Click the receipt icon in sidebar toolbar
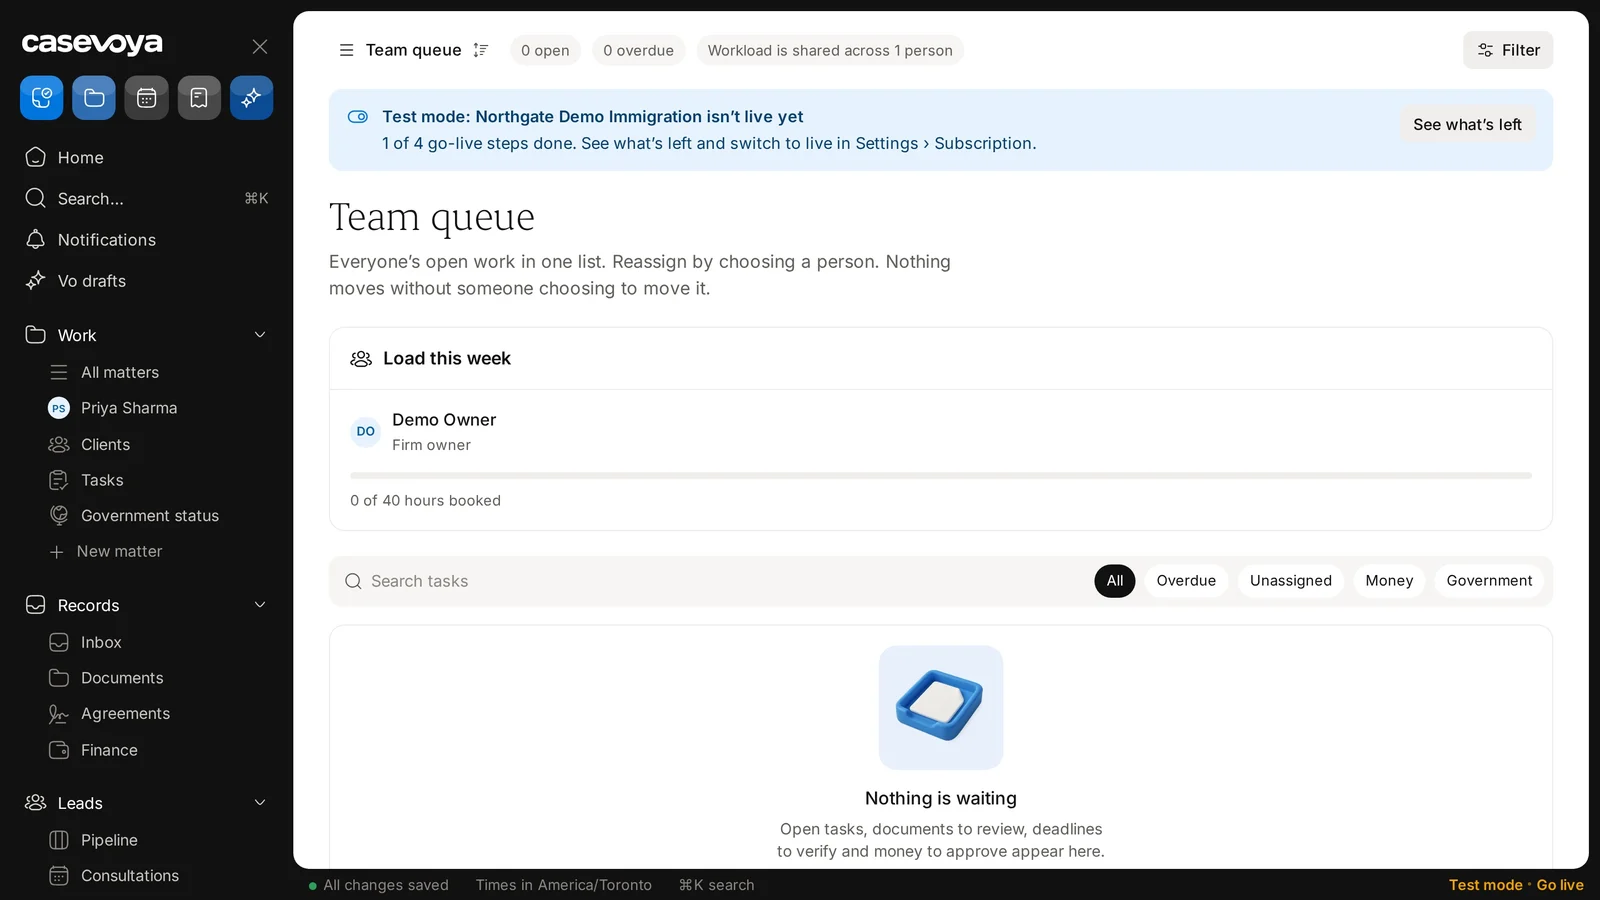This screenshot has width=1600, height=900. pyautogui.click(x=199, y=98)
